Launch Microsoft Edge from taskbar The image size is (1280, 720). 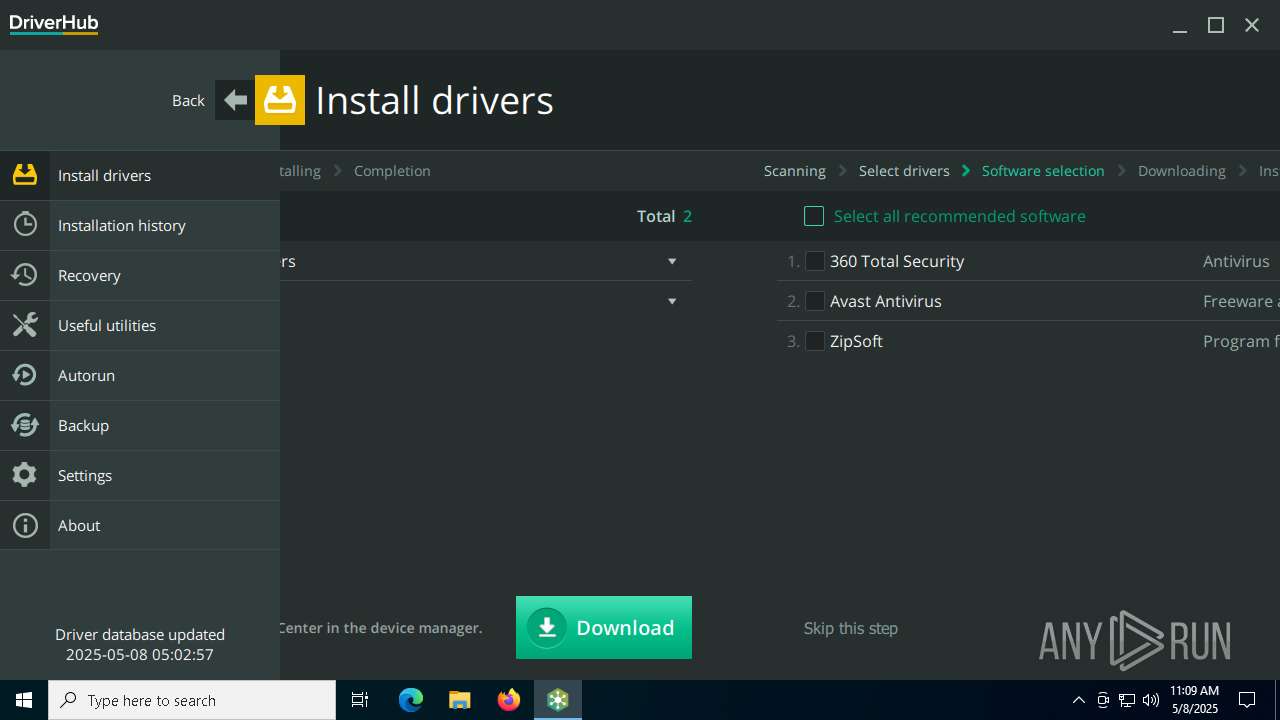411,700
